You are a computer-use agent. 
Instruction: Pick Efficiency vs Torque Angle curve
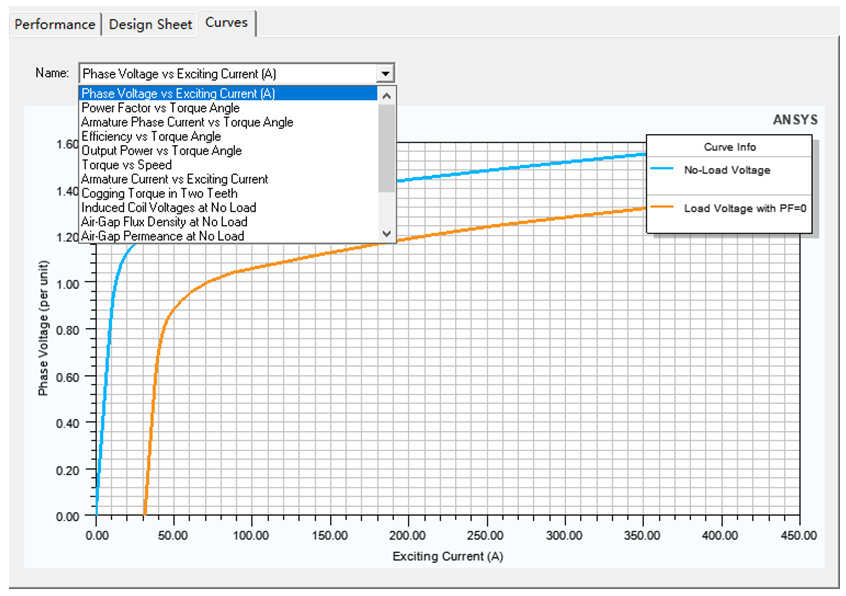228,136
